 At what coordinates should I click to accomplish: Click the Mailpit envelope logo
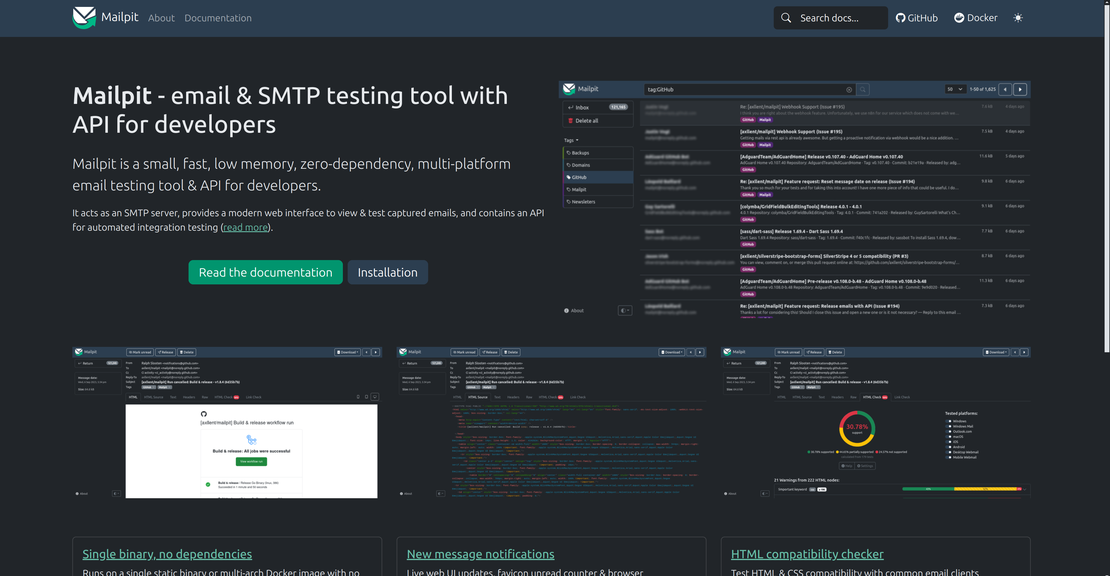click(84, 17)
